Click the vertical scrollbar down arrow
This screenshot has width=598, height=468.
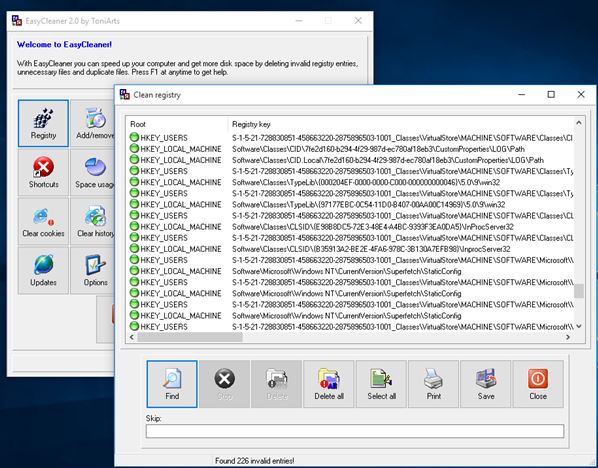click(579, 326)
